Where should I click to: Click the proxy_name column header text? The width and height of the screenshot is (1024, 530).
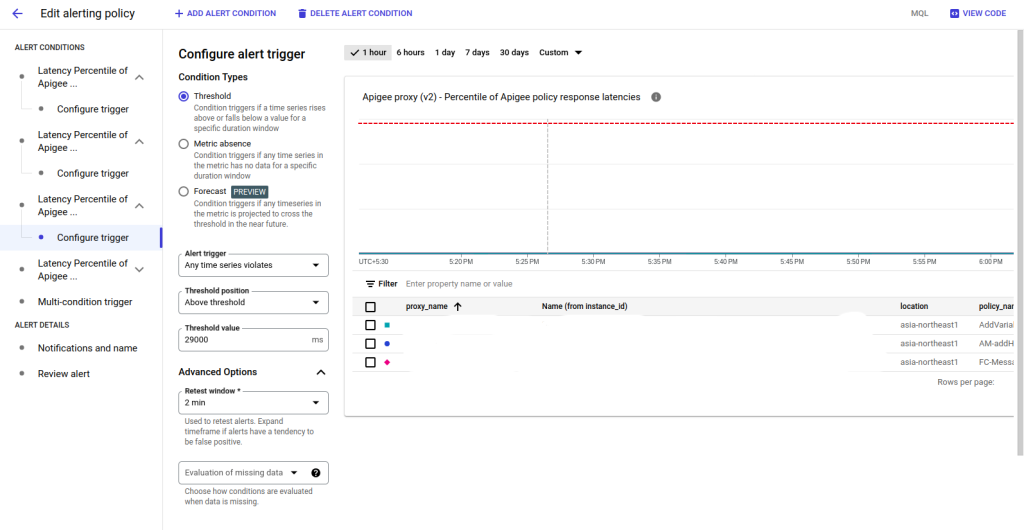pos(426,306)
